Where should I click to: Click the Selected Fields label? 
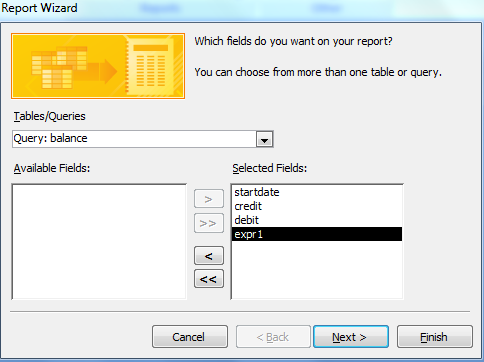270,168
